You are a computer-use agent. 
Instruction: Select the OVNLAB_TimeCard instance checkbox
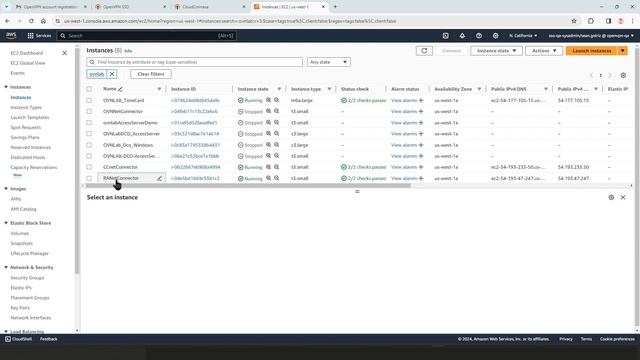pyautogui.click(x=89, y=100)
